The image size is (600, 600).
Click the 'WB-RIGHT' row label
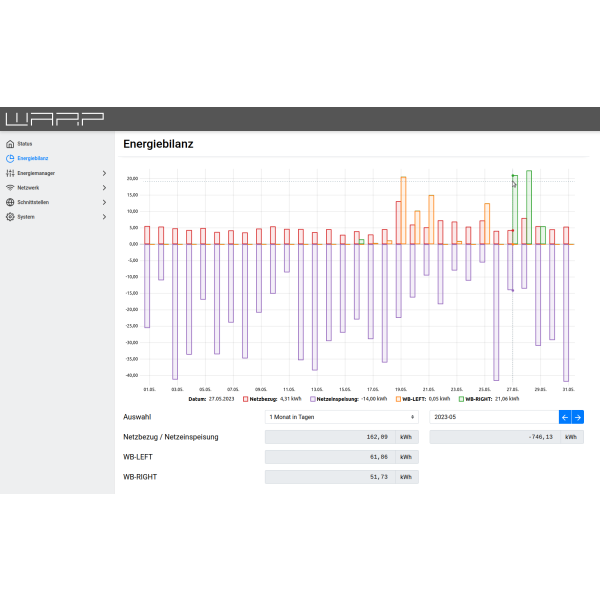(x=140, y=477)
